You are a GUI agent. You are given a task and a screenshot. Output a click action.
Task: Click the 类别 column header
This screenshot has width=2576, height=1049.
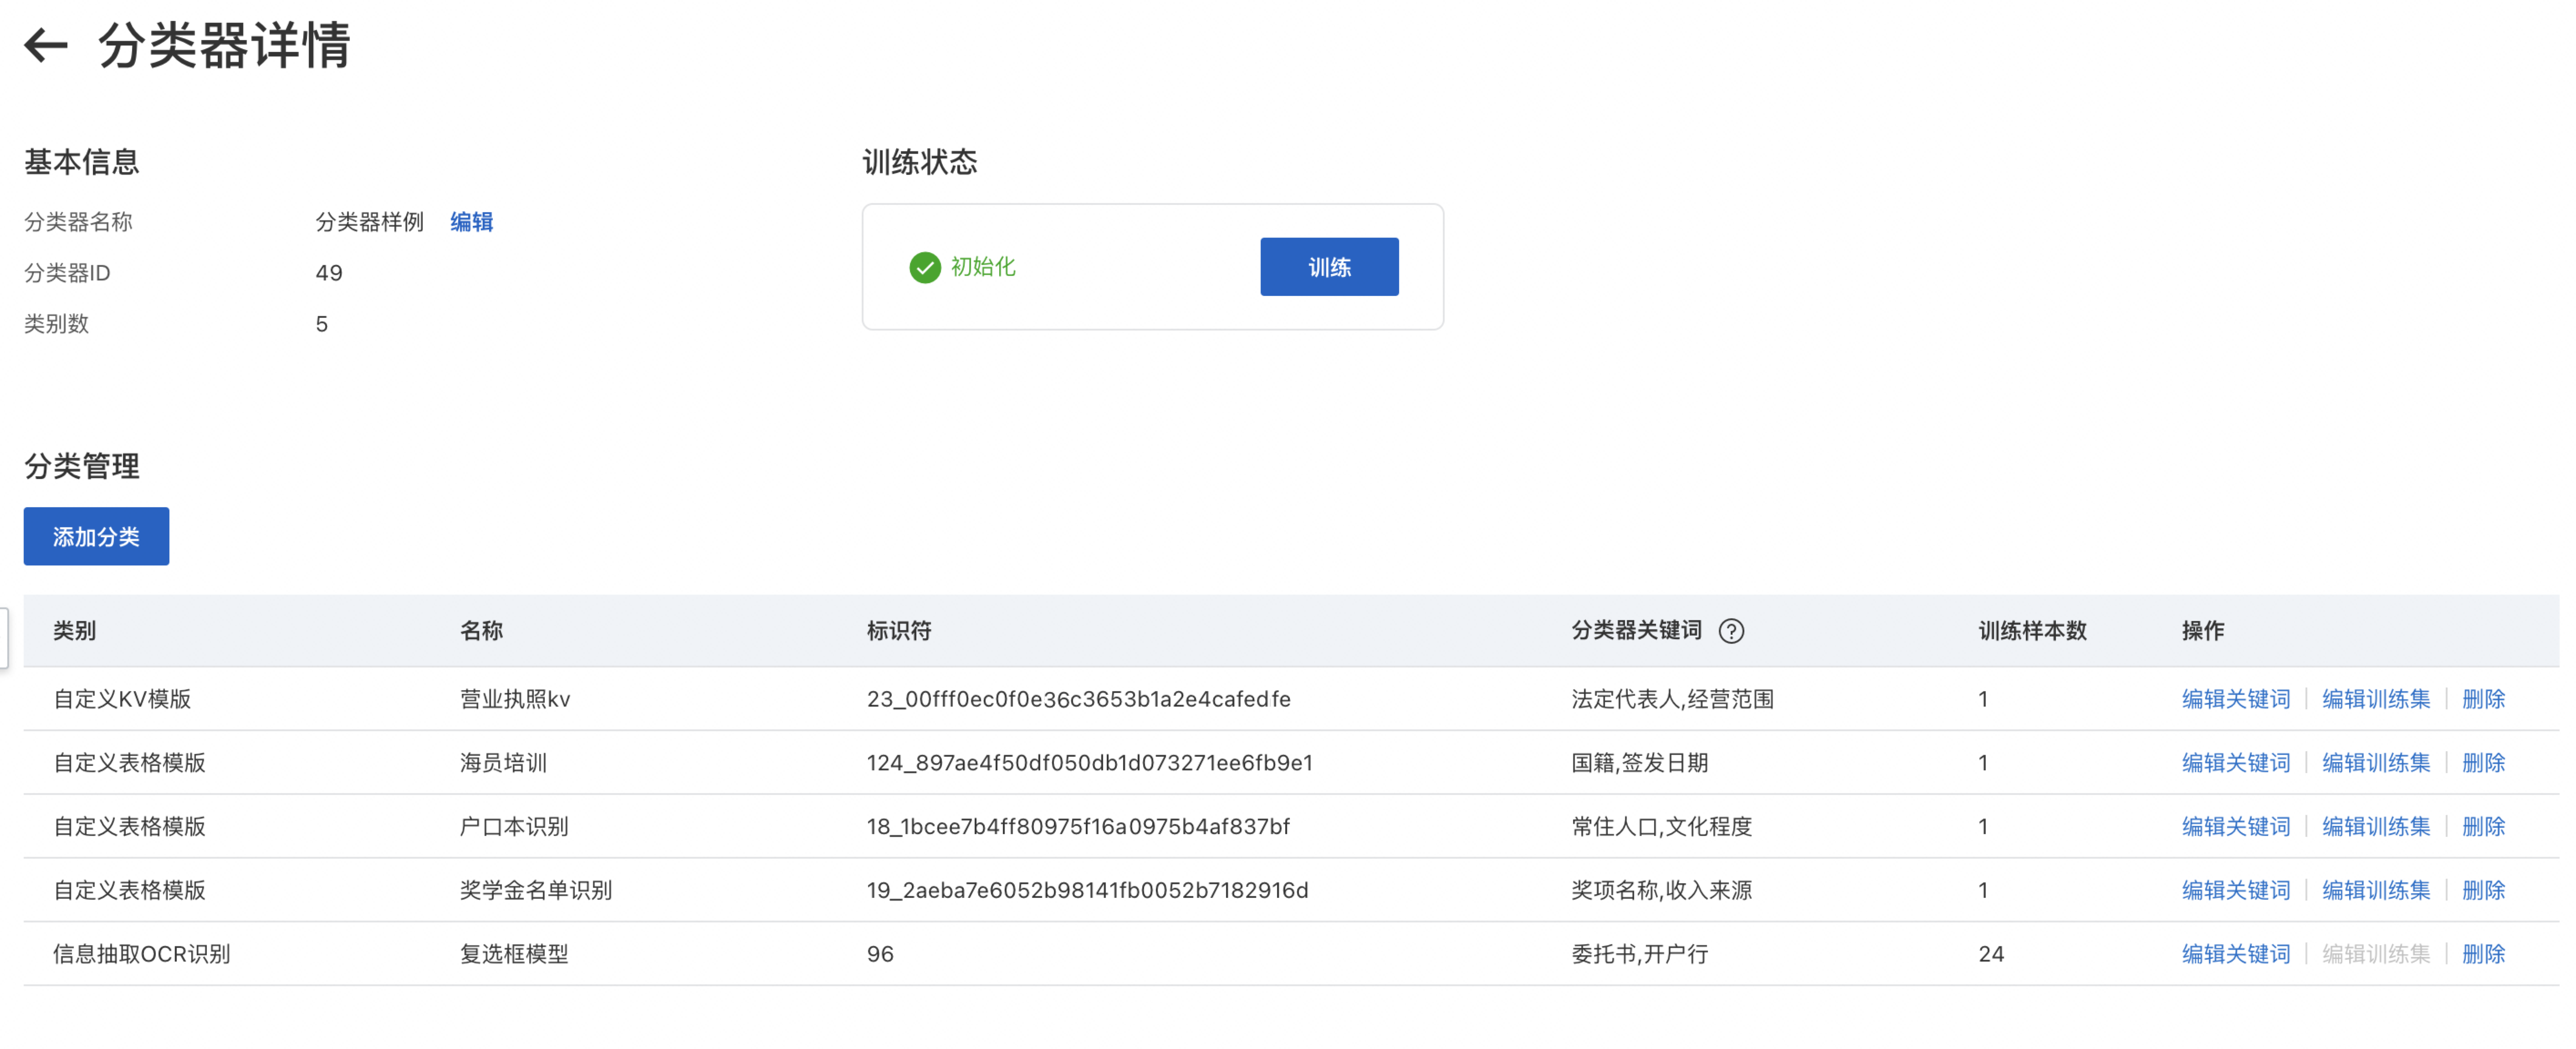pos(75,631)
